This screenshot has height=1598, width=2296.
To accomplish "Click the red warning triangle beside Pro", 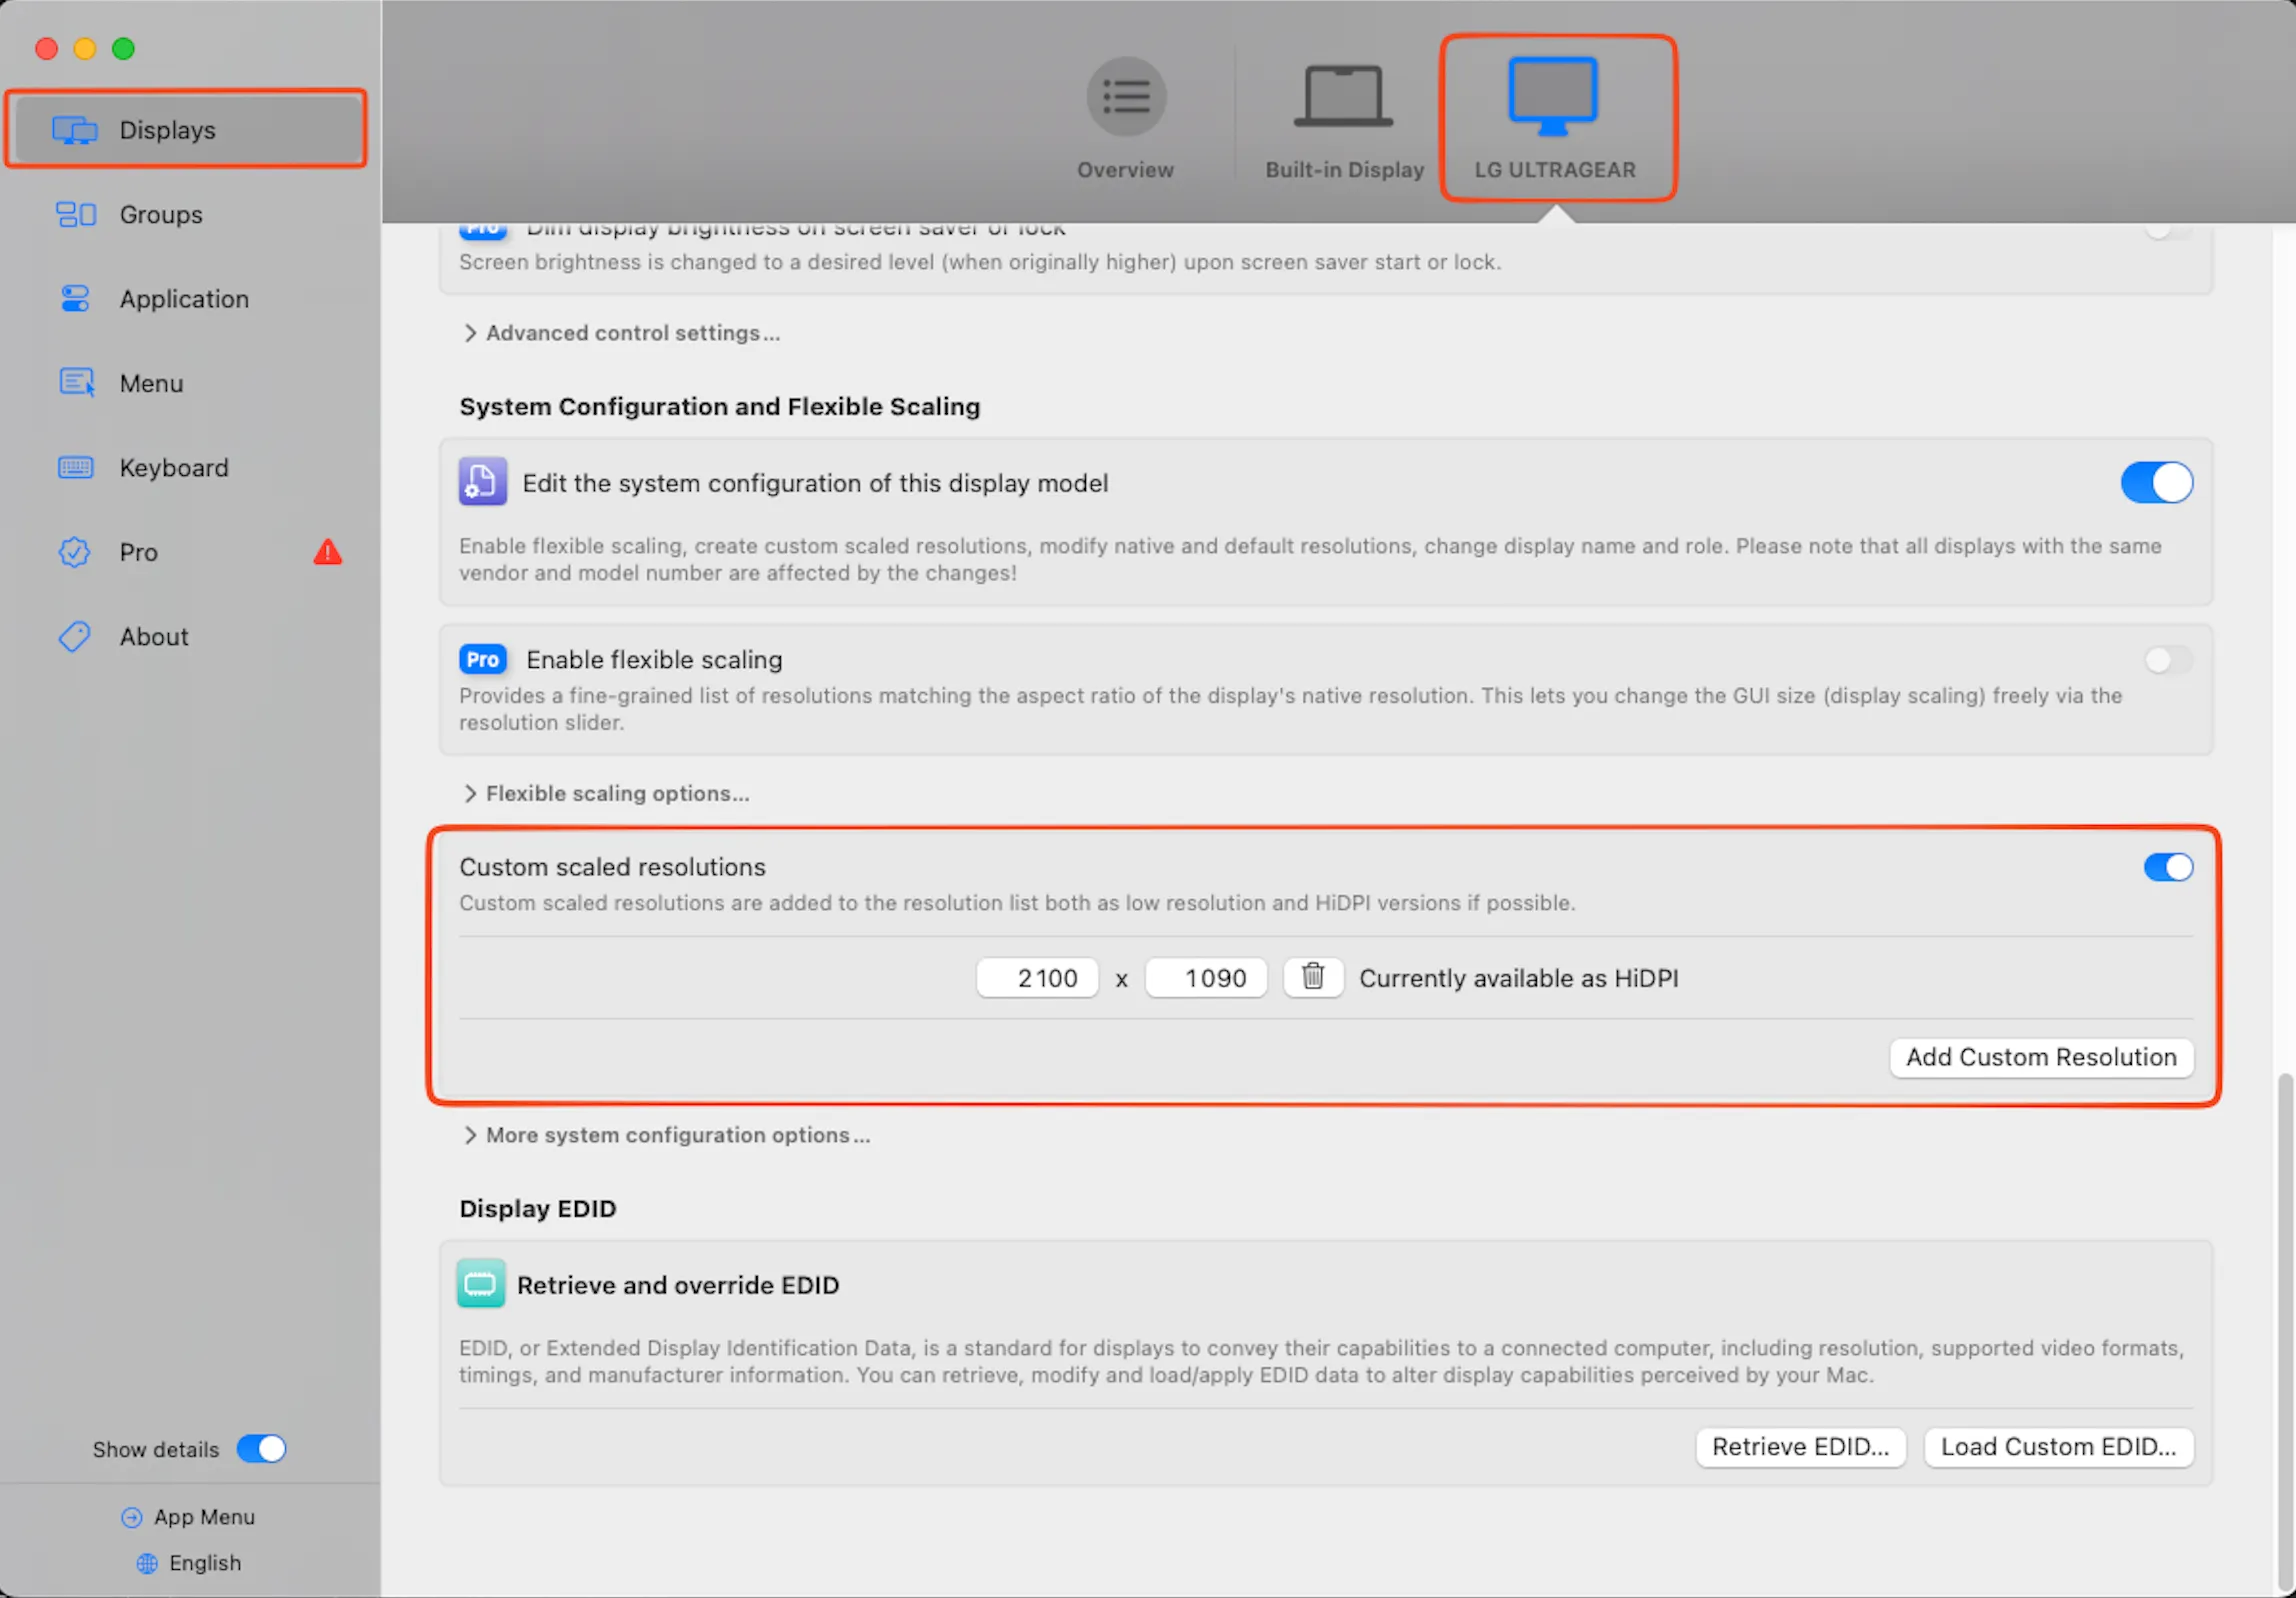I will pos(327,552).
